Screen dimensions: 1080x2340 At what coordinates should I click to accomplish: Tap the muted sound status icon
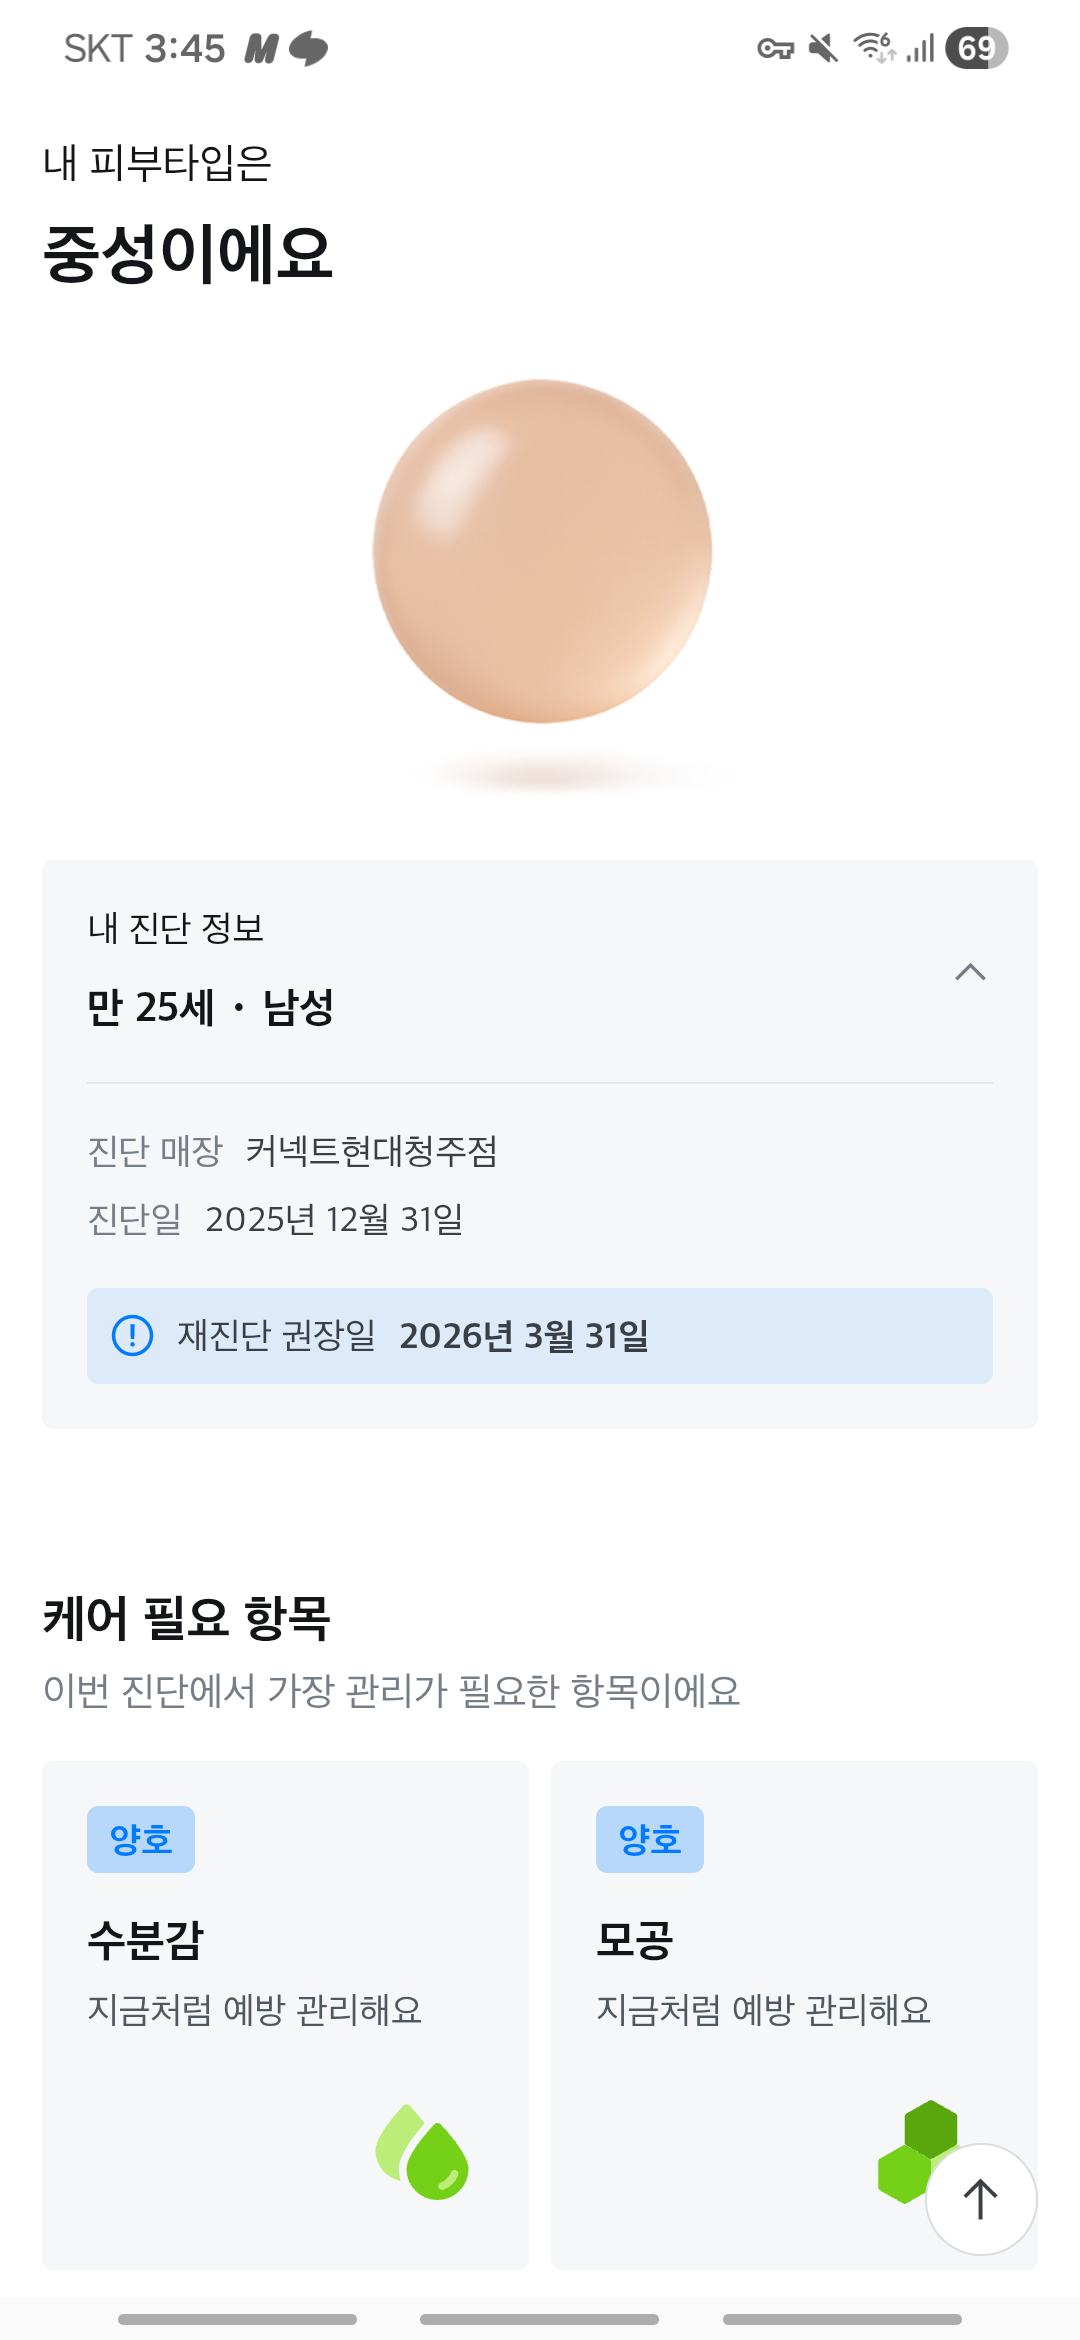click(x=823, y=48)
